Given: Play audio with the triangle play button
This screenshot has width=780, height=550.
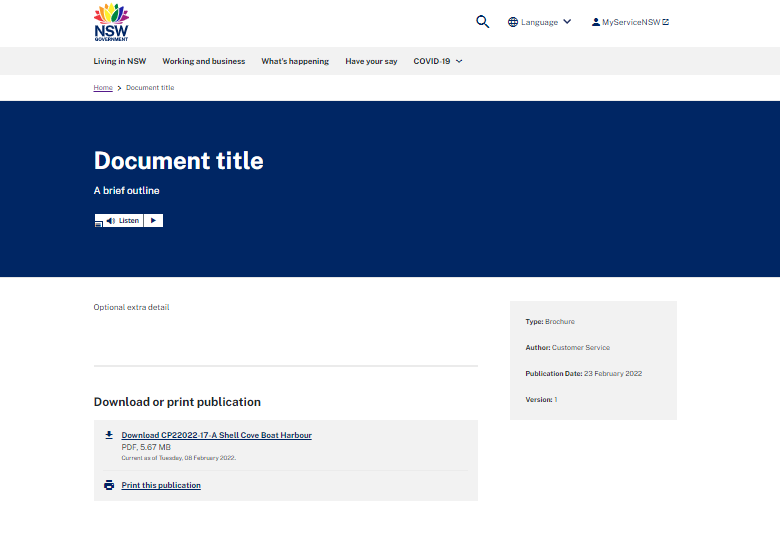Looking at the screenshot, I should [153, 220].
